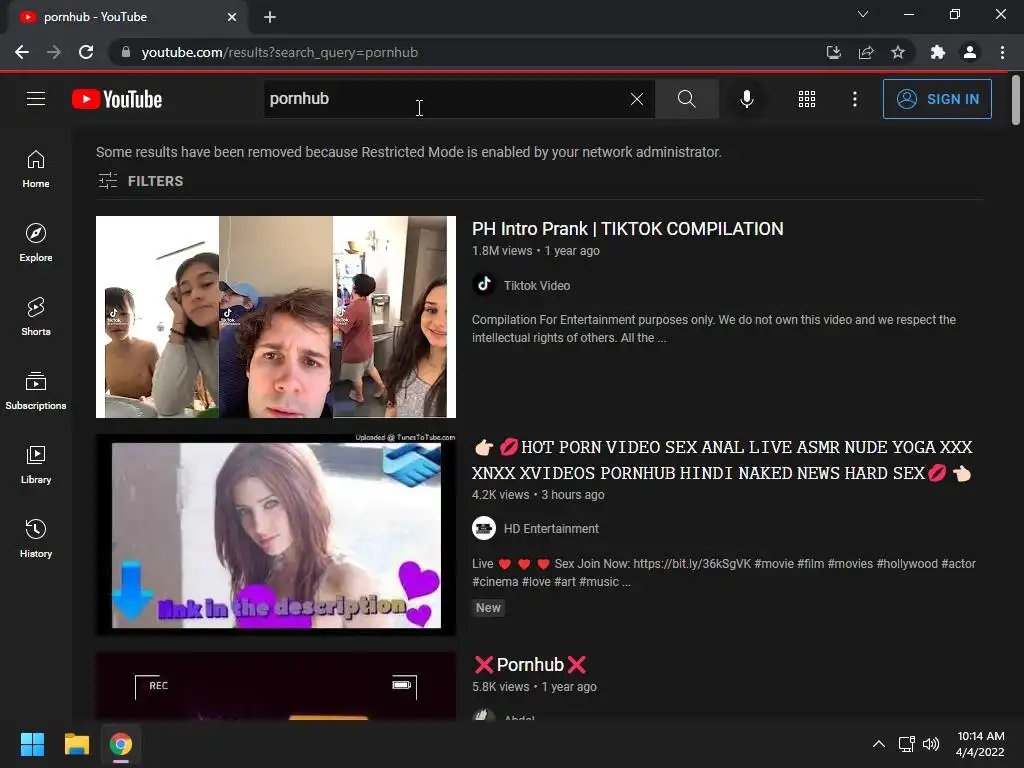
Task: Go to Home in the sidebar
Action: pyautogui.click(x=36, y=169)
